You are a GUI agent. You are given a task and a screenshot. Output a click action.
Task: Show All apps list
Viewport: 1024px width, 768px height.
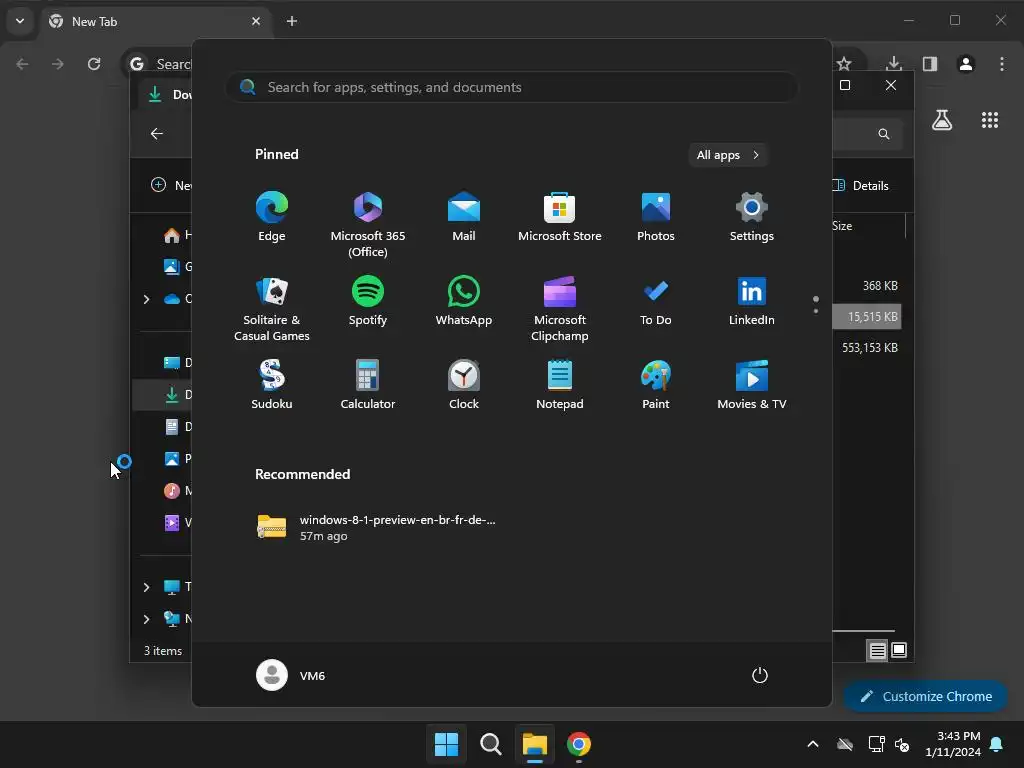pyautogui.click(x=728, y=155)
